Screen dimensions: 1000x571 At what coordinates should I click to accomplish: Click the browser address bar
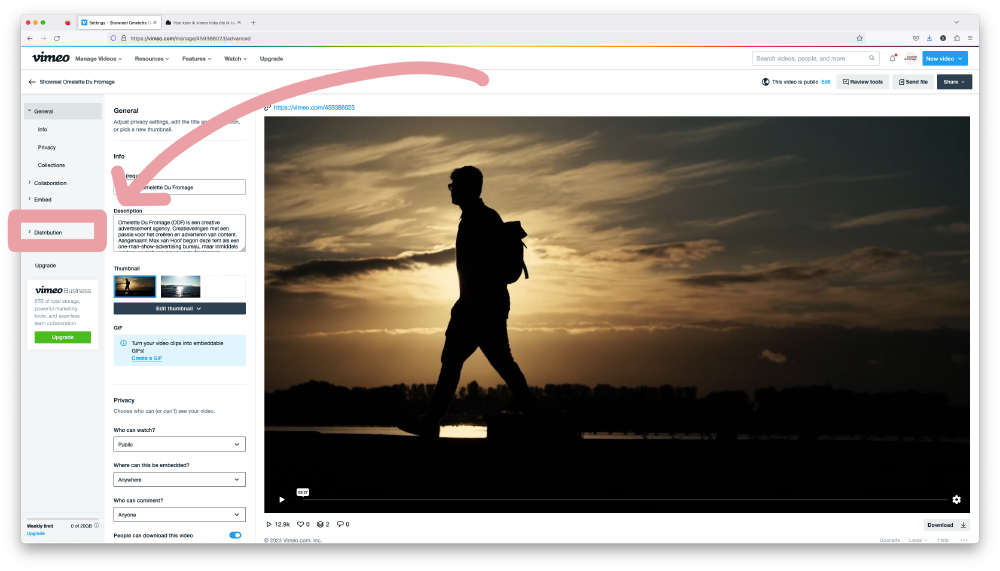(x=485, y=38)
